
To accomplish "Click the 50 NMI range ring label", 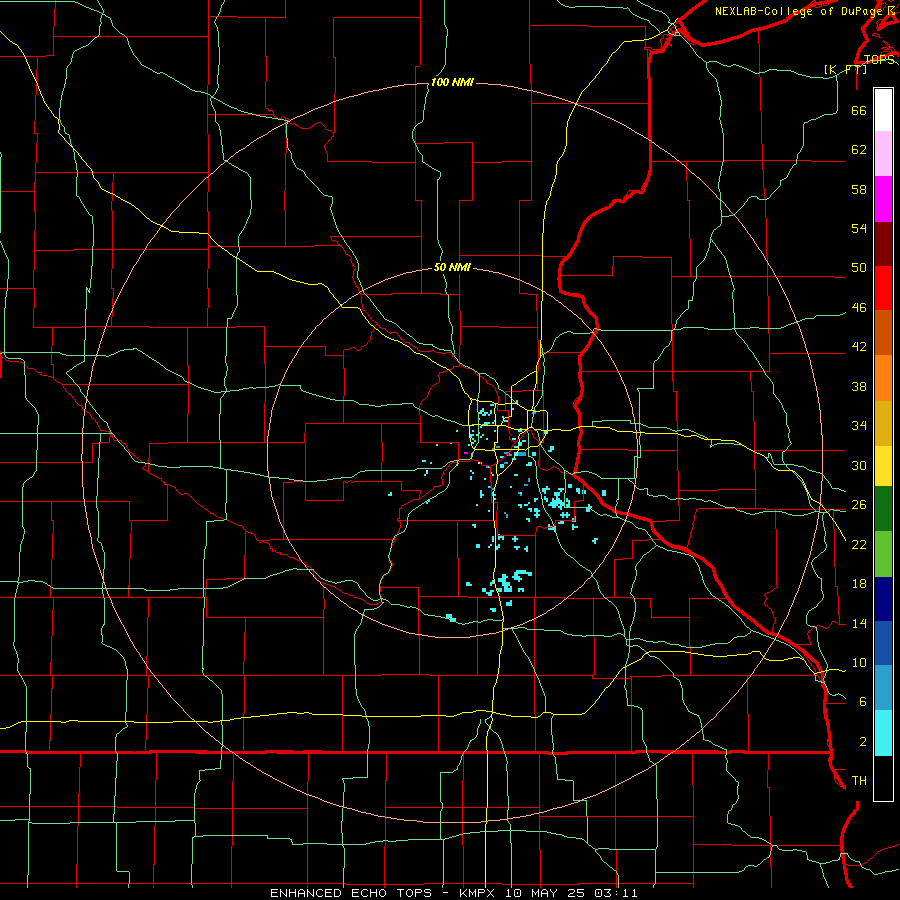I will (452, 267).
